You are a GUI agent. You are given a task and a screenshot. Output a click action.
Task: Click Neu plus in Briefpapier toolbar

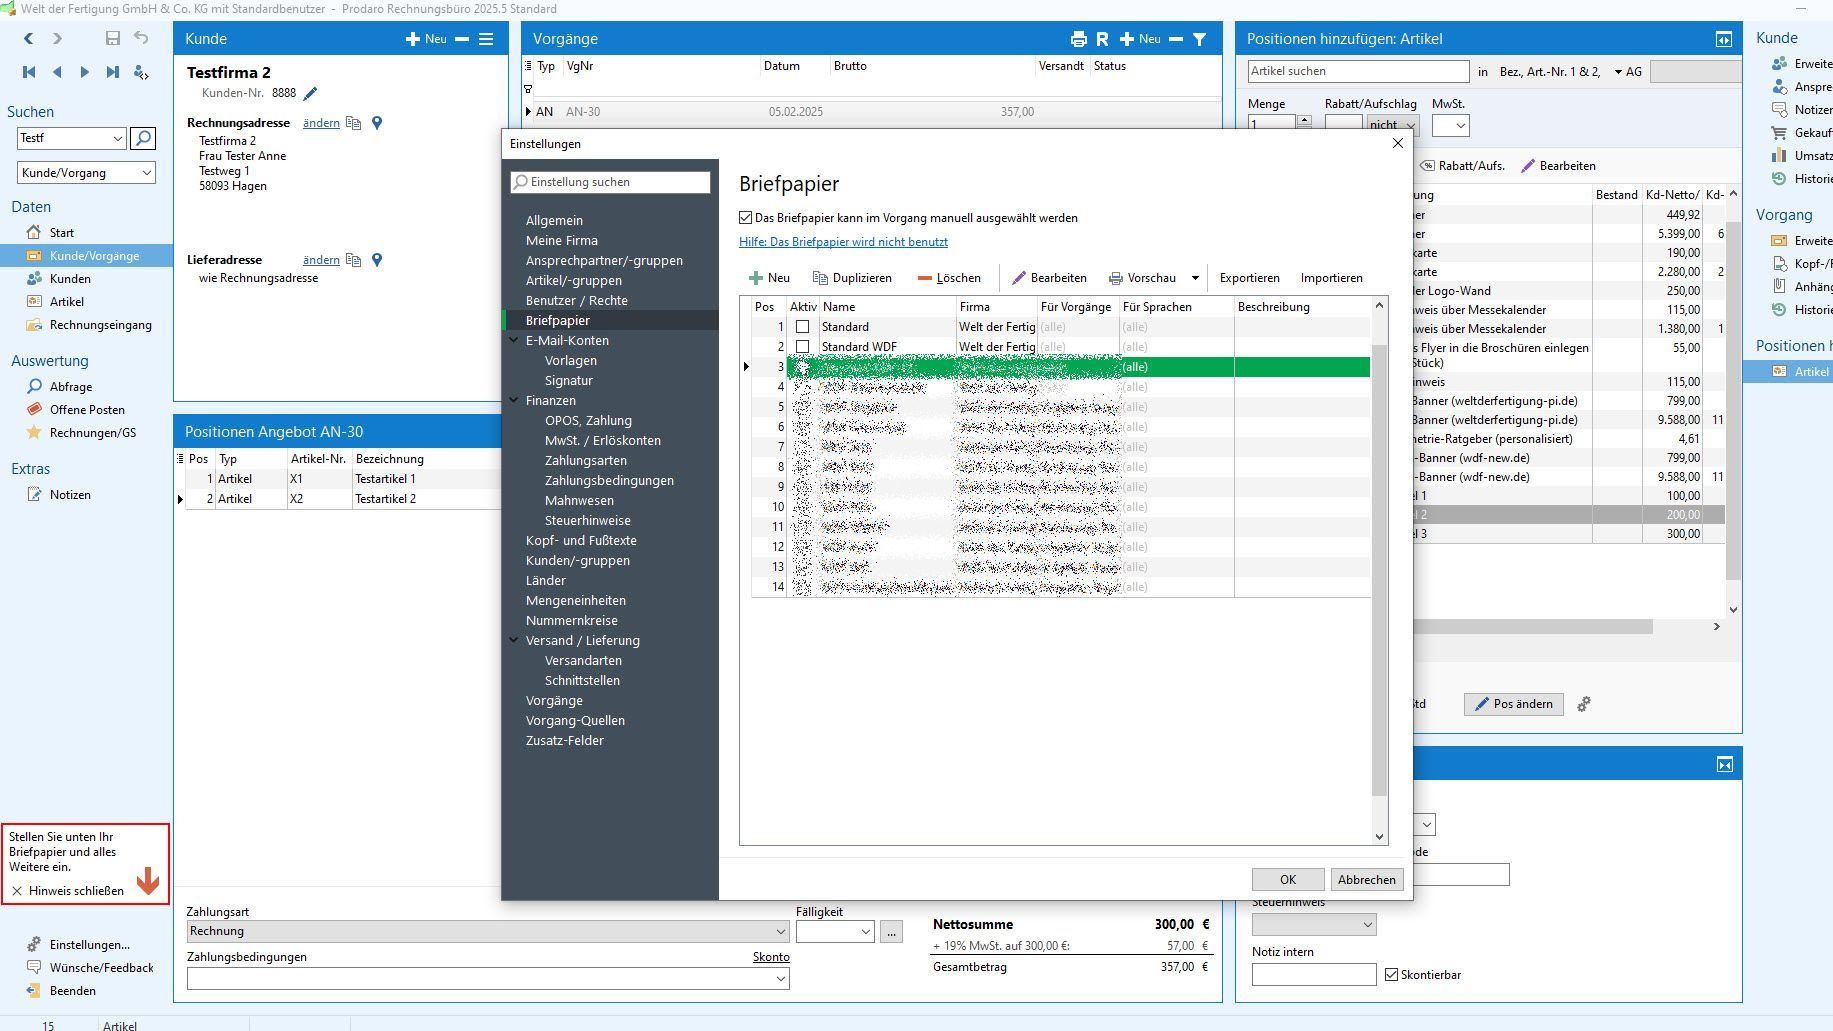coord(770,278)
